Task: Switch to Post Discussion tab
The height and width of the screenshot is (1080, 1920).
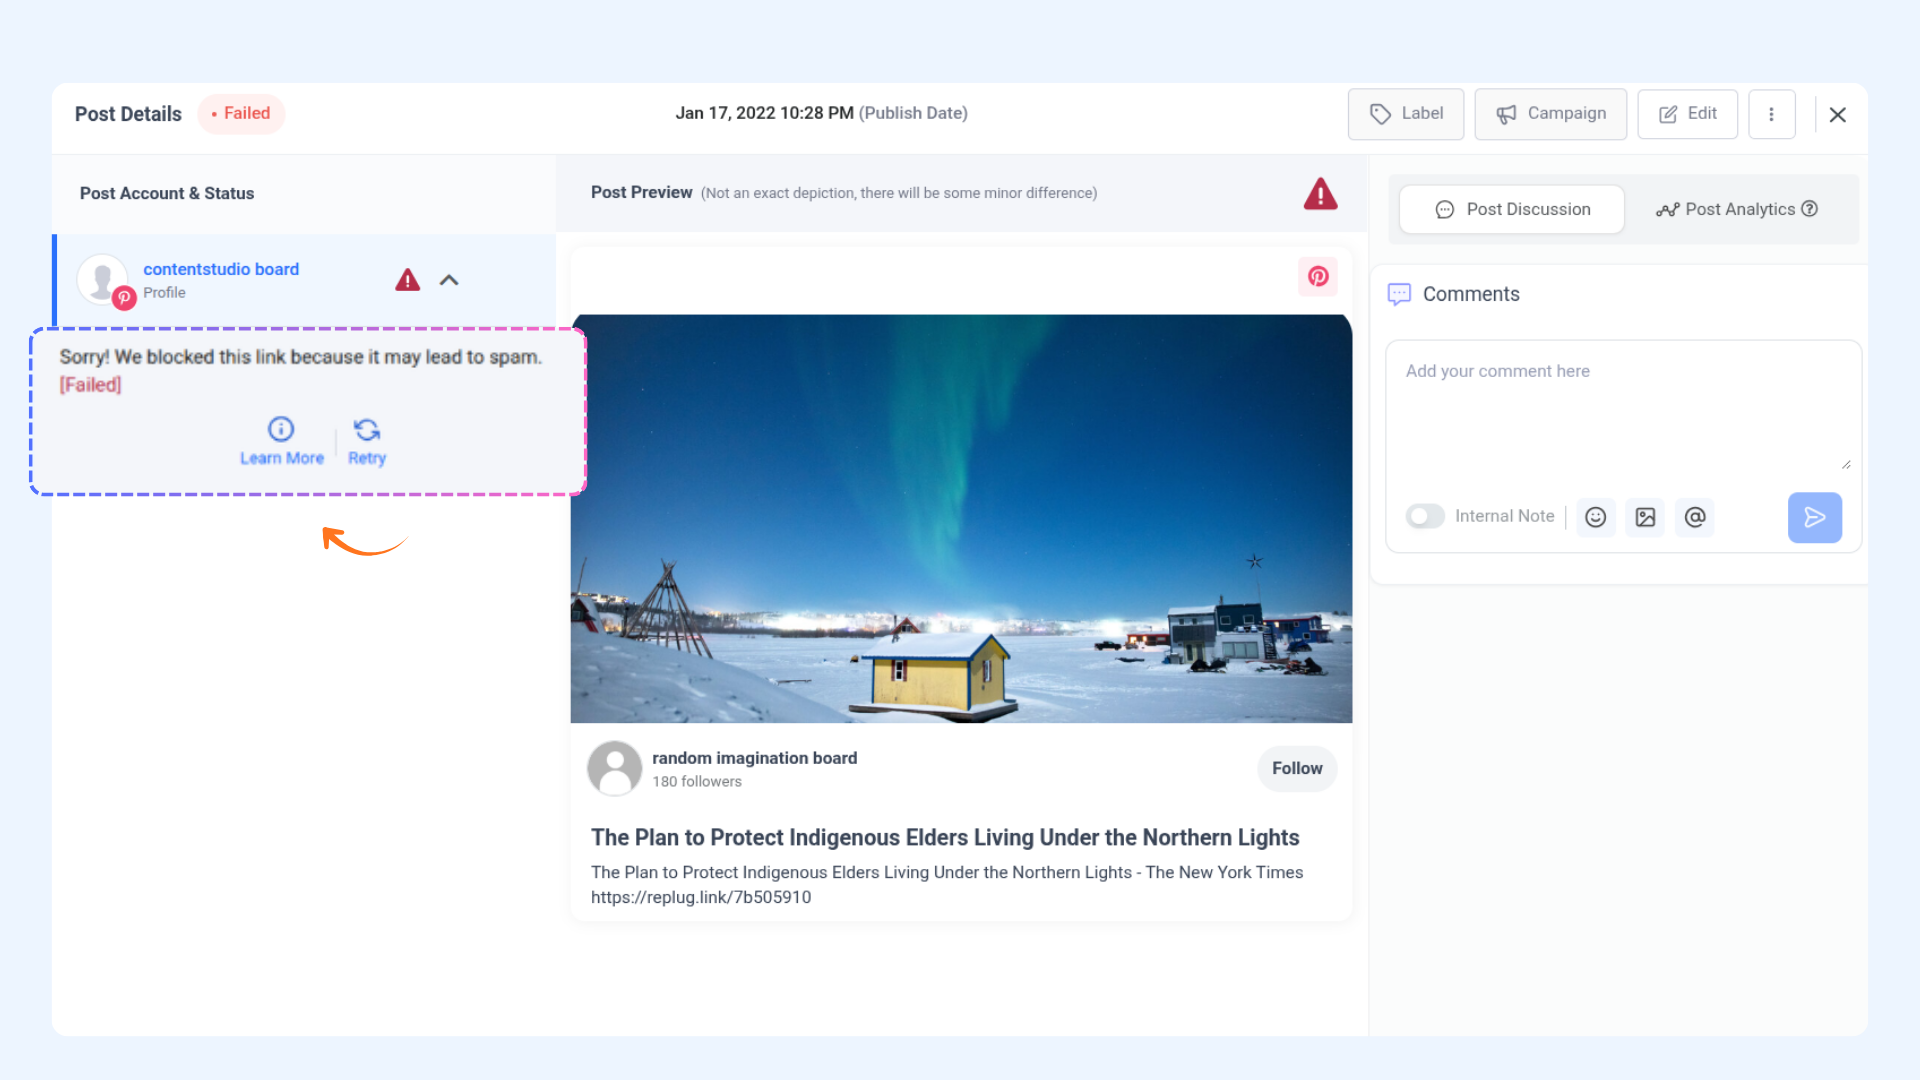Action: click(x=1512, y=209)
